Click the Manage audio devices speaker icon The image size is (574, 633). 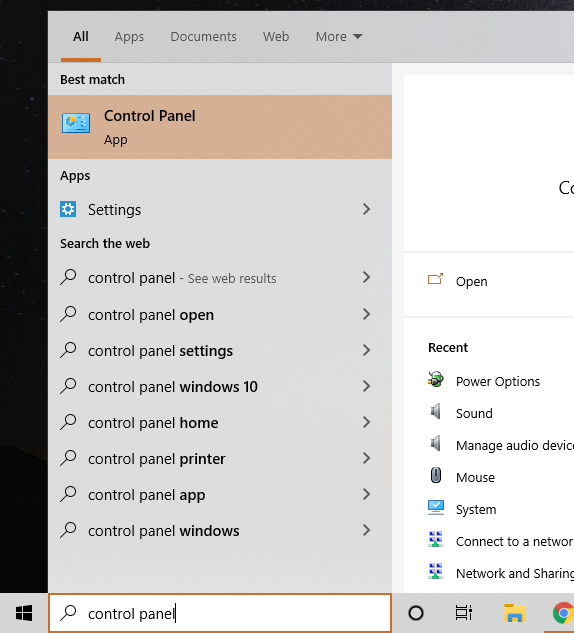(436, 444)
